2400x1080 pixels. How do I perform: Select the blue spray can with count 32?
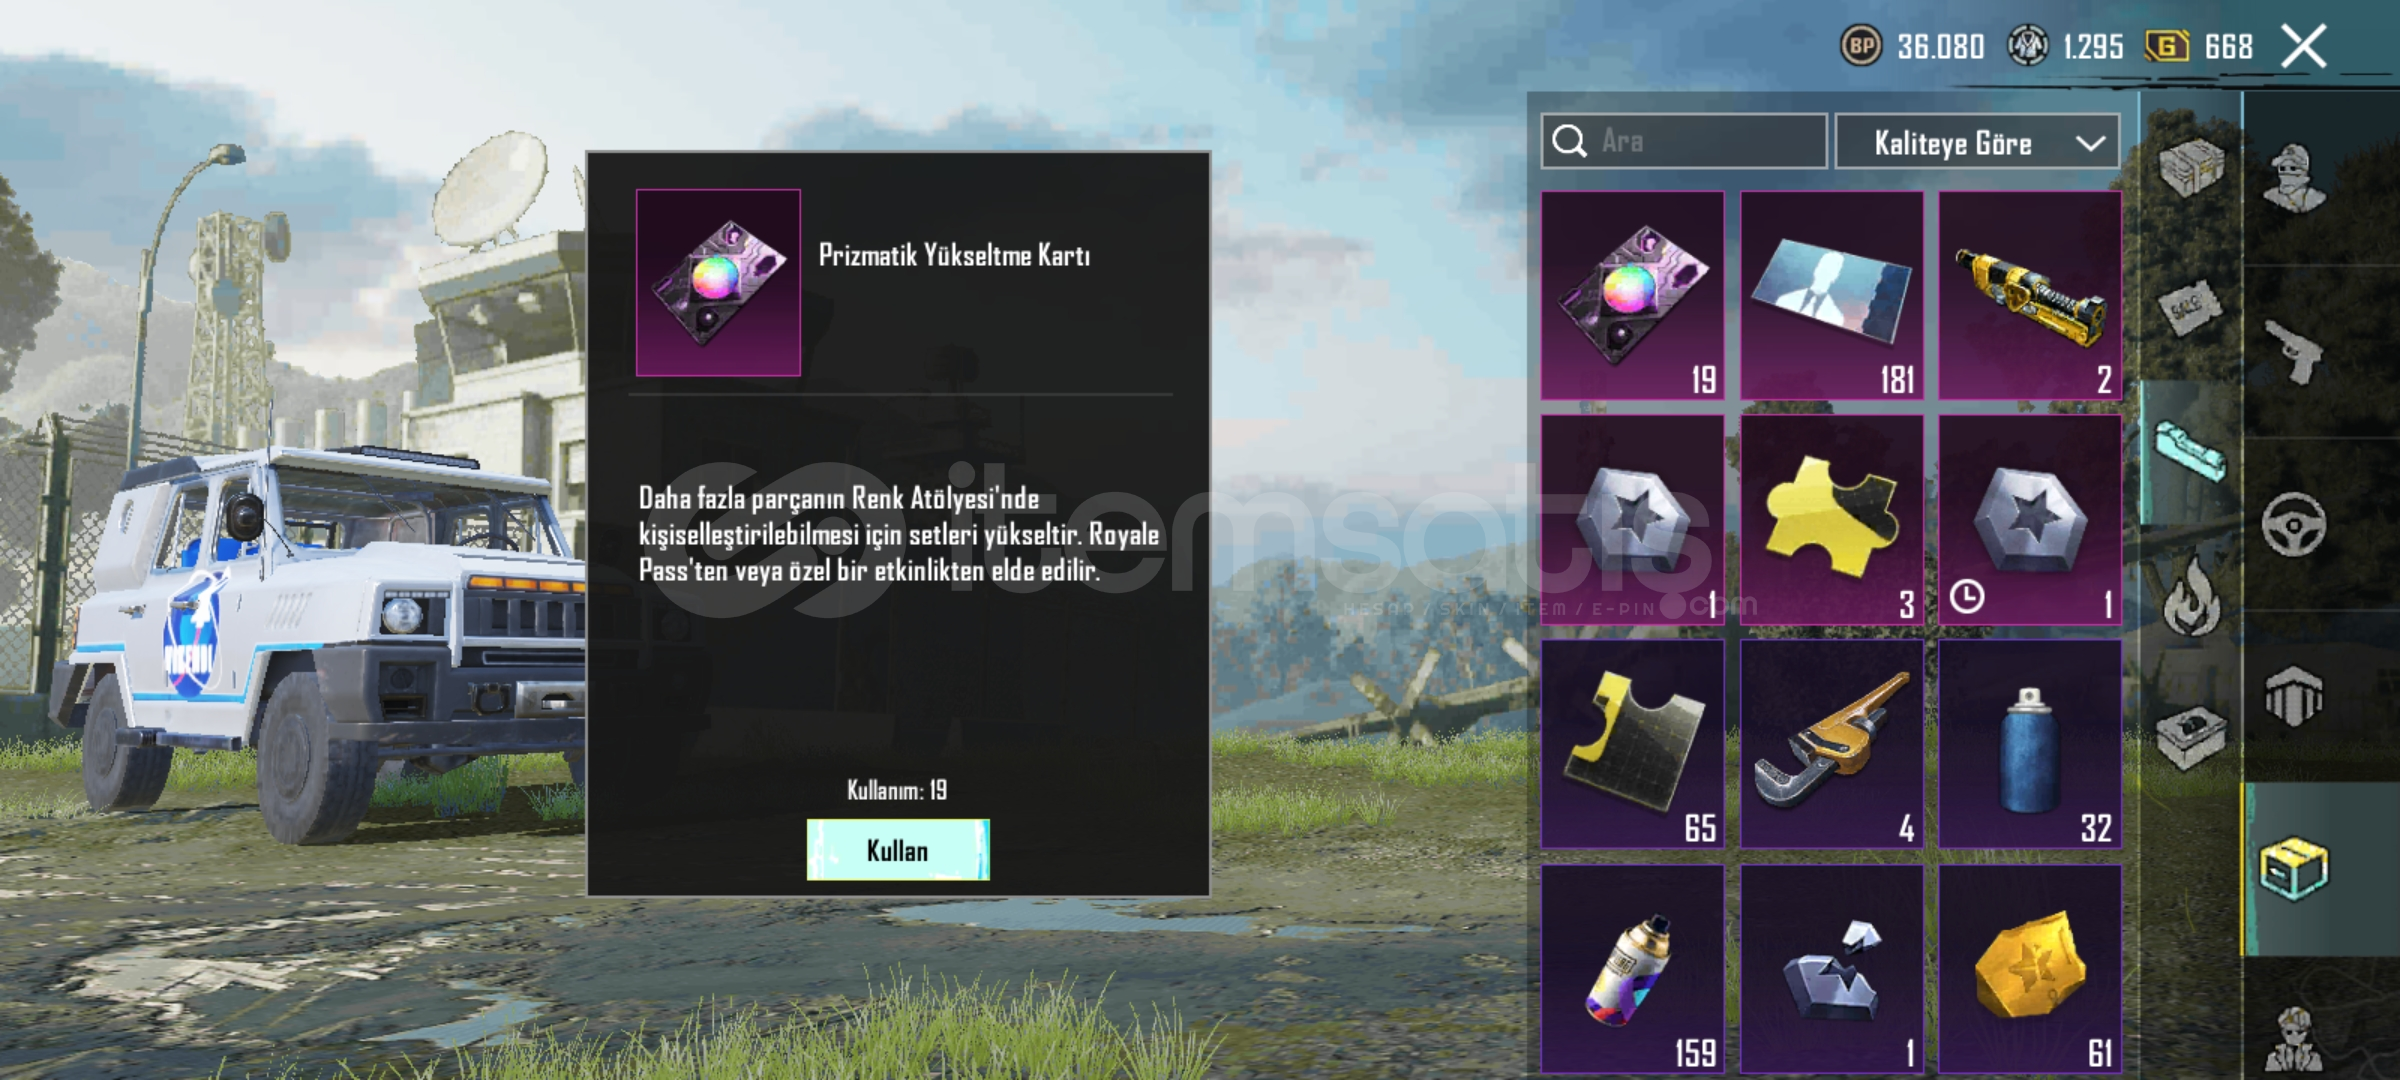2030,744
